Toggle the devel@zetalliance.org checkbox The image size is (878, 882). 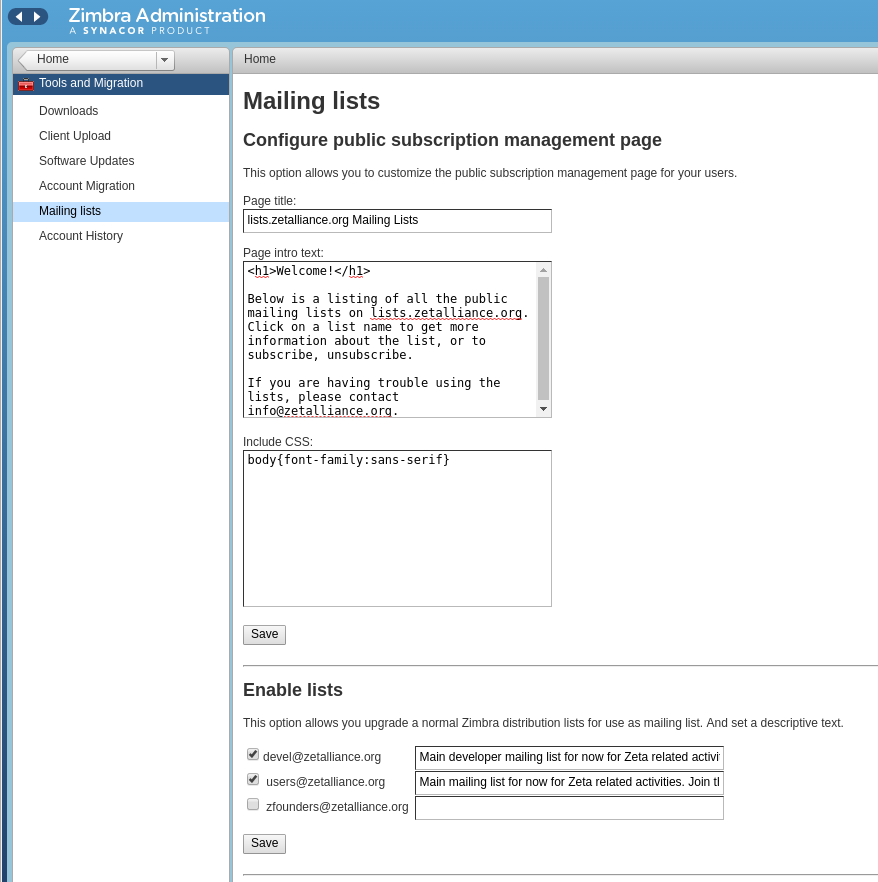pos(253,755)
